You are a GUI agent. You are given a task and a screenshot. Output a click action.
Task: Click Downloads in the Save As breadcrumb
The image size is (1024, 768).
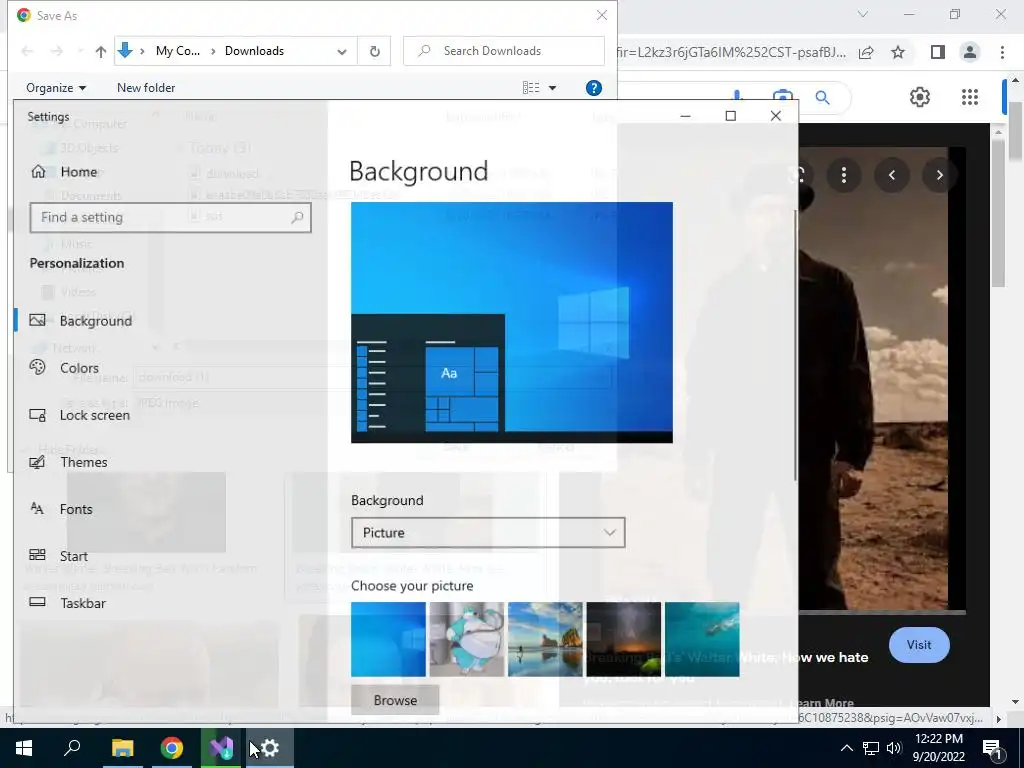point(254,51)
